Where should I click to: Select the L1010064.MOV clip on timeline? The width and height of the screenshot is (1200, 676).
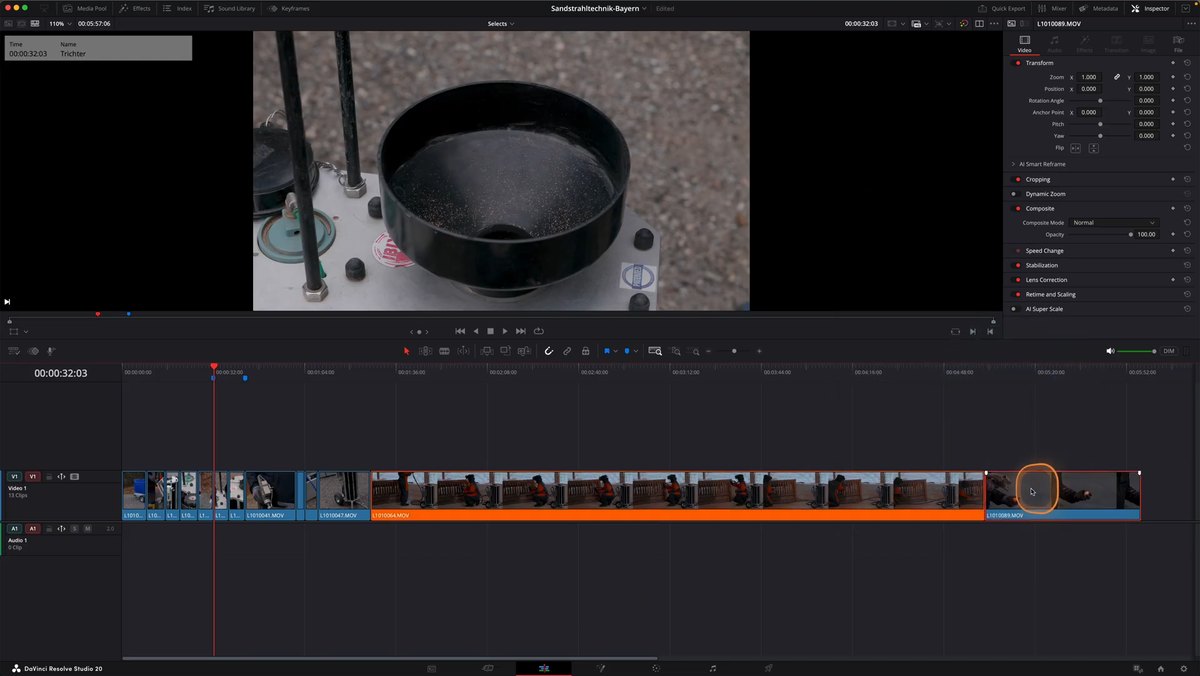click(677, 496)
